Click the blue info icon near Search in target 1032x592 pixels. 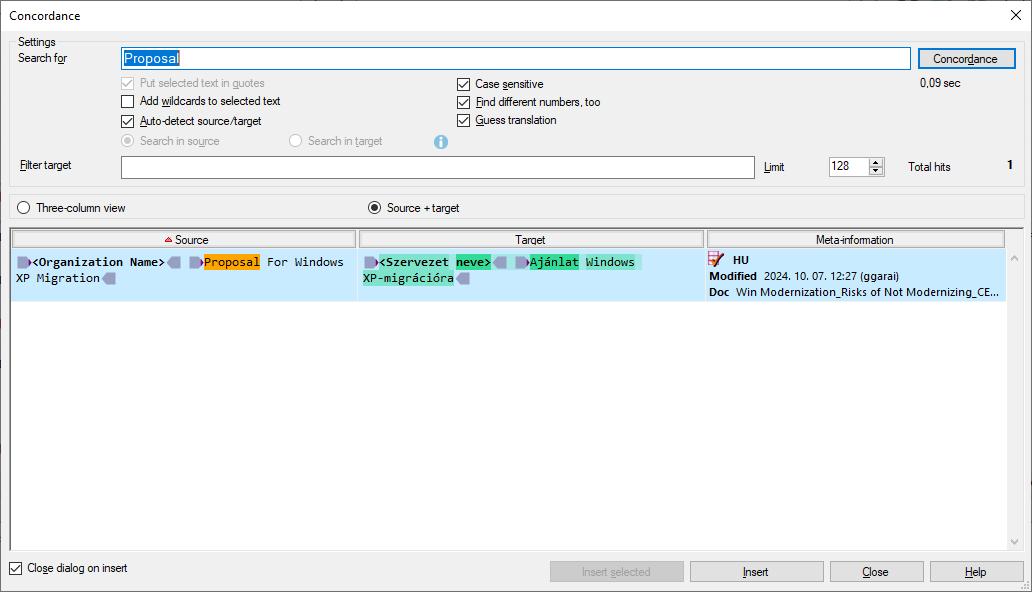441,141
